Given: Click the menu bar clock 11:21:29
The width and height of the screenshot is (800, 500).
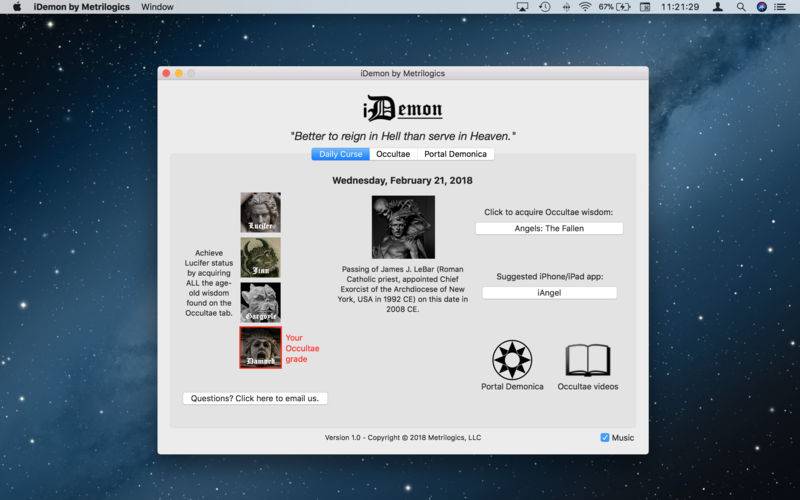Looking at the screenshot, I should pos(680,7).
